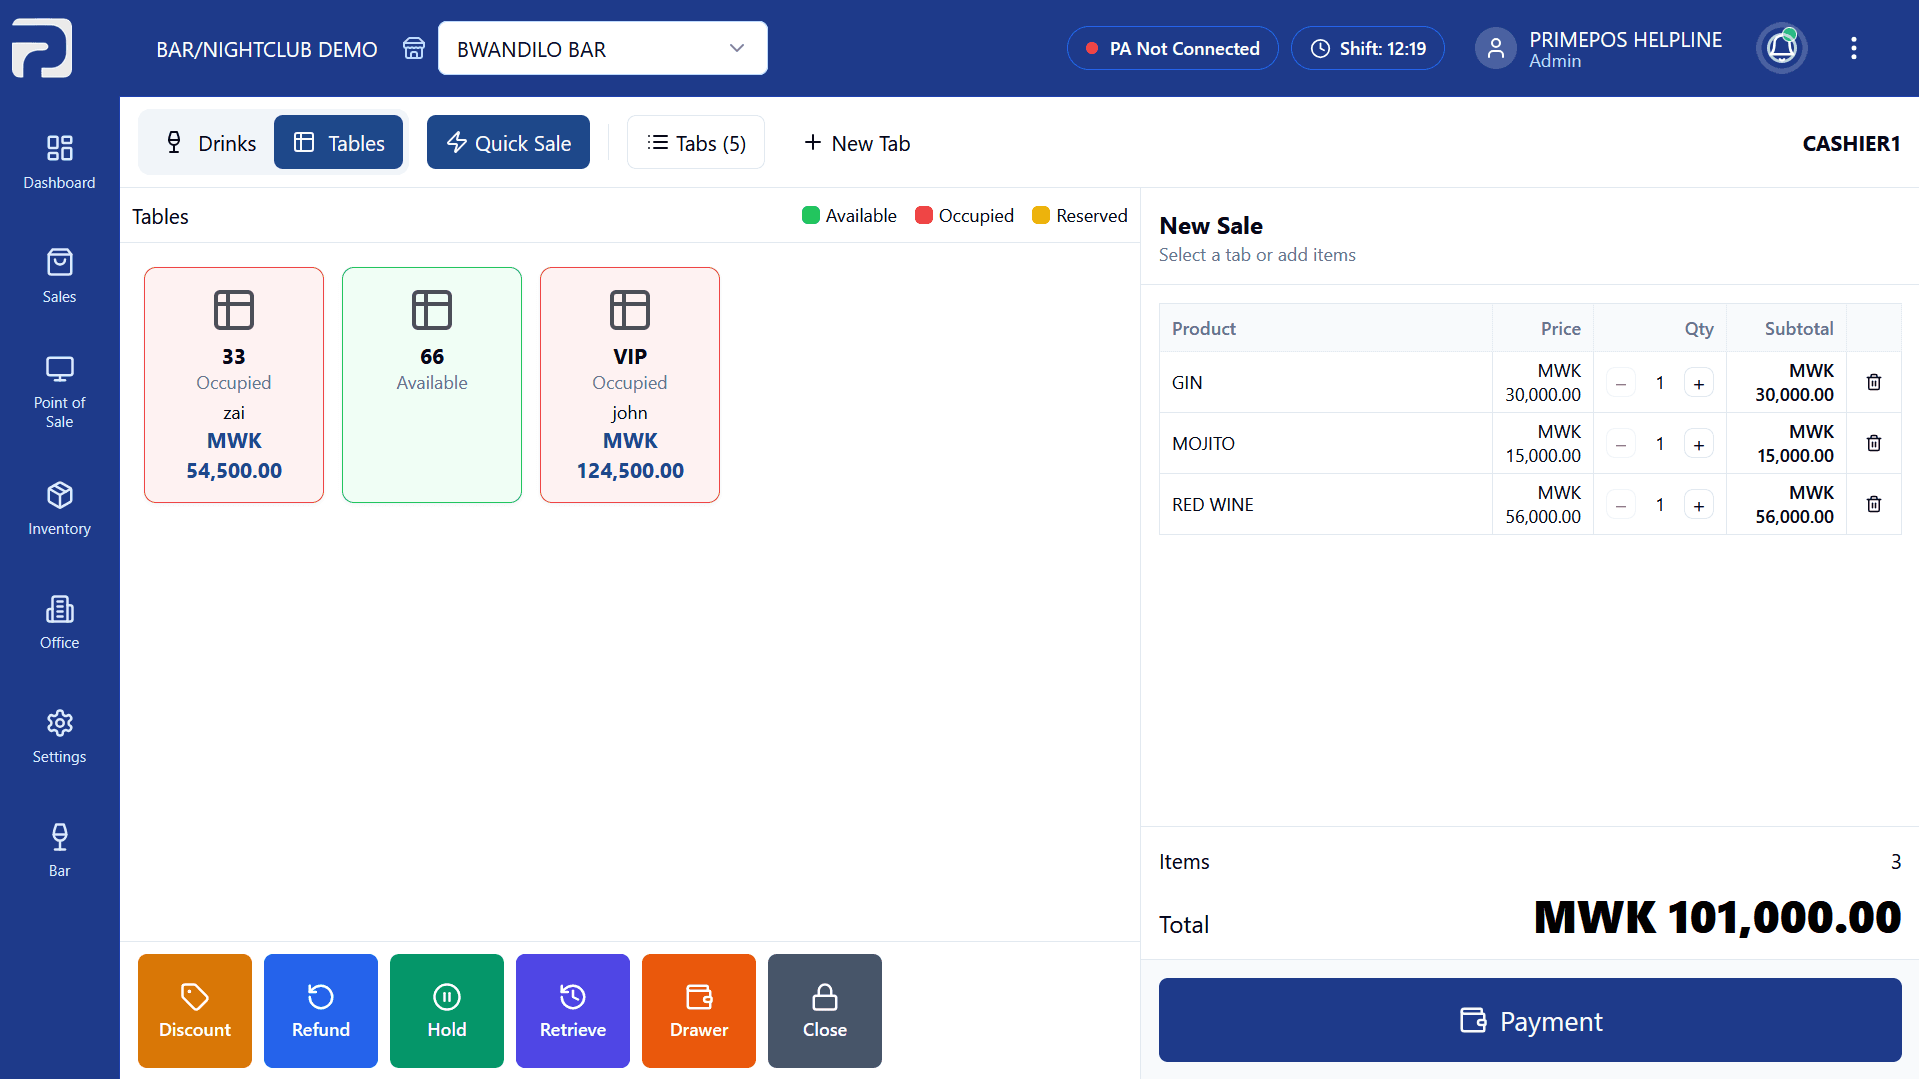The height and width of the screenshot is (1079, 1919).
Task: Open the Tabs (5) list
Action: coord(695,142)
